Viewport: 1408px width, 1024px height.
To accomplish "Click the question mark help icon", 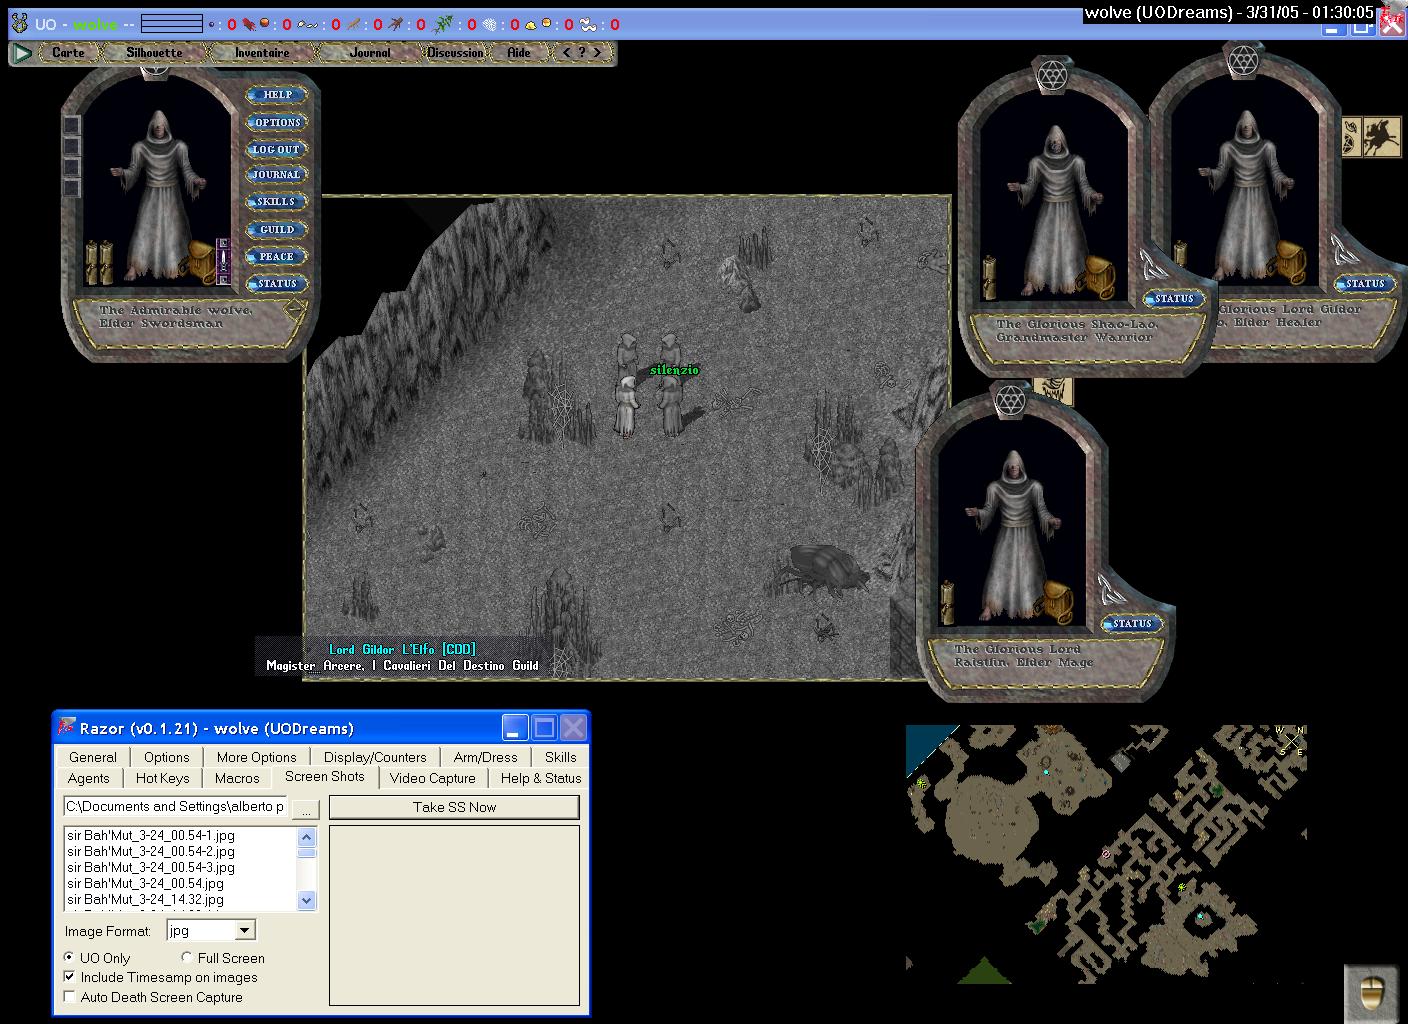I will point(582,53).
